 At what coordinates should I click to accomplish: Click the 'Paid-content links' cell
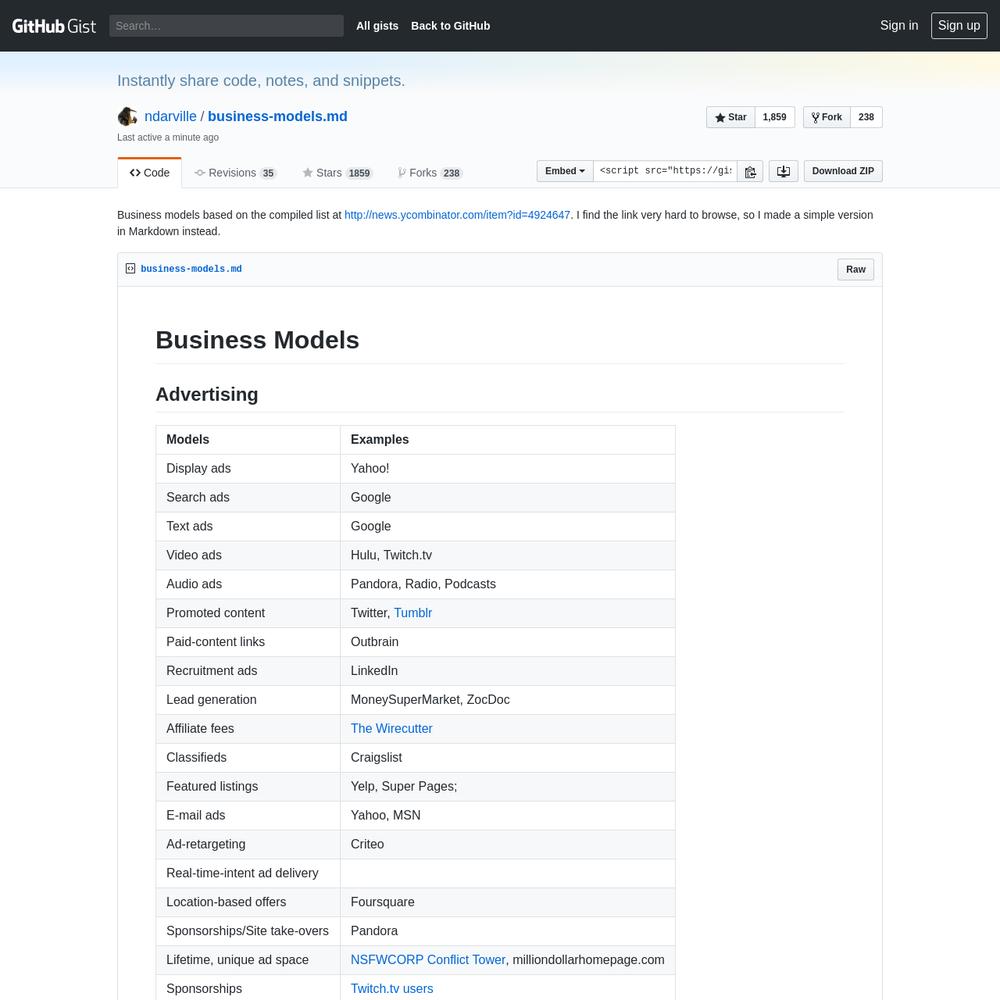(249, 642)
